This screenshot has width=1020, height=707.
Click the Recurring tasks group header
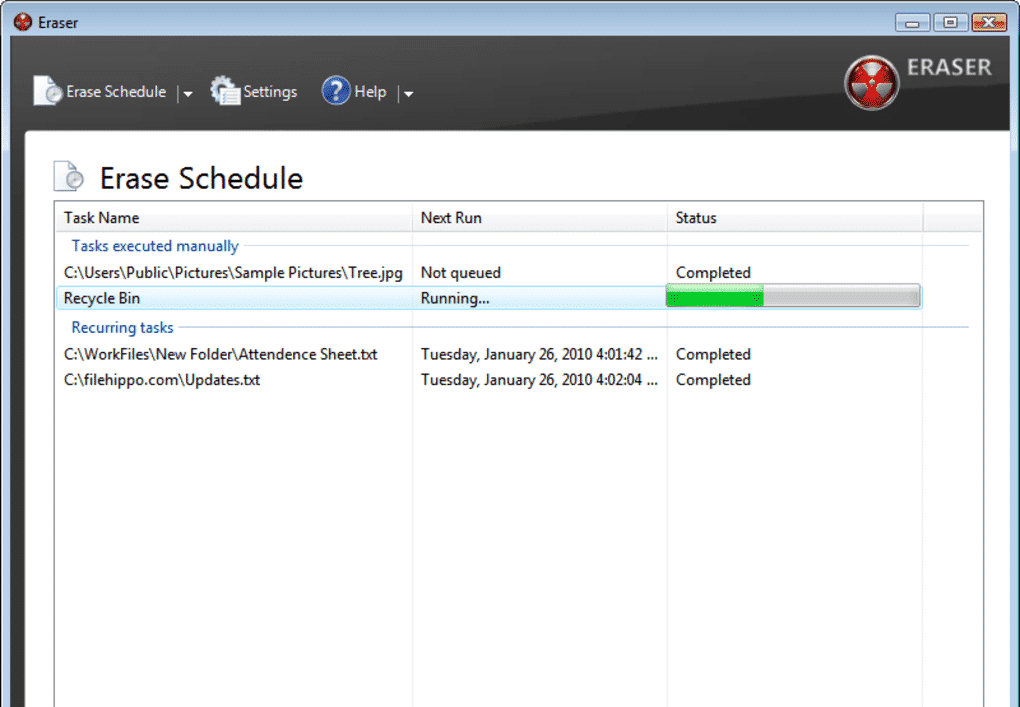point(122,328)
